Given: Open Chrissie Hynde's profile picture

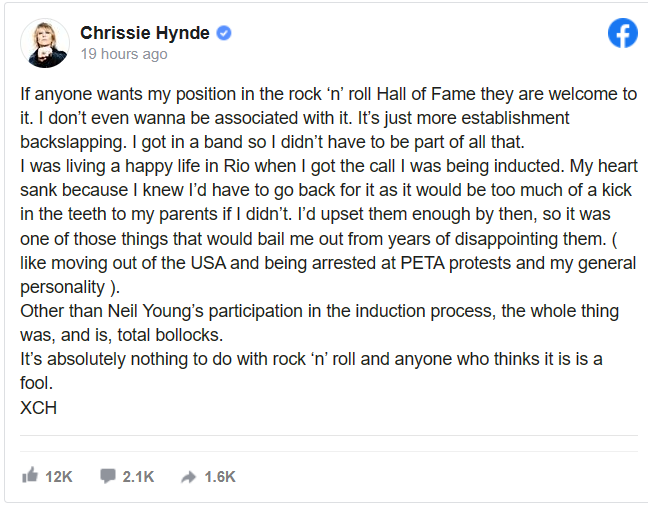Looking at the screenshot, I should click(x=45, y=43).
